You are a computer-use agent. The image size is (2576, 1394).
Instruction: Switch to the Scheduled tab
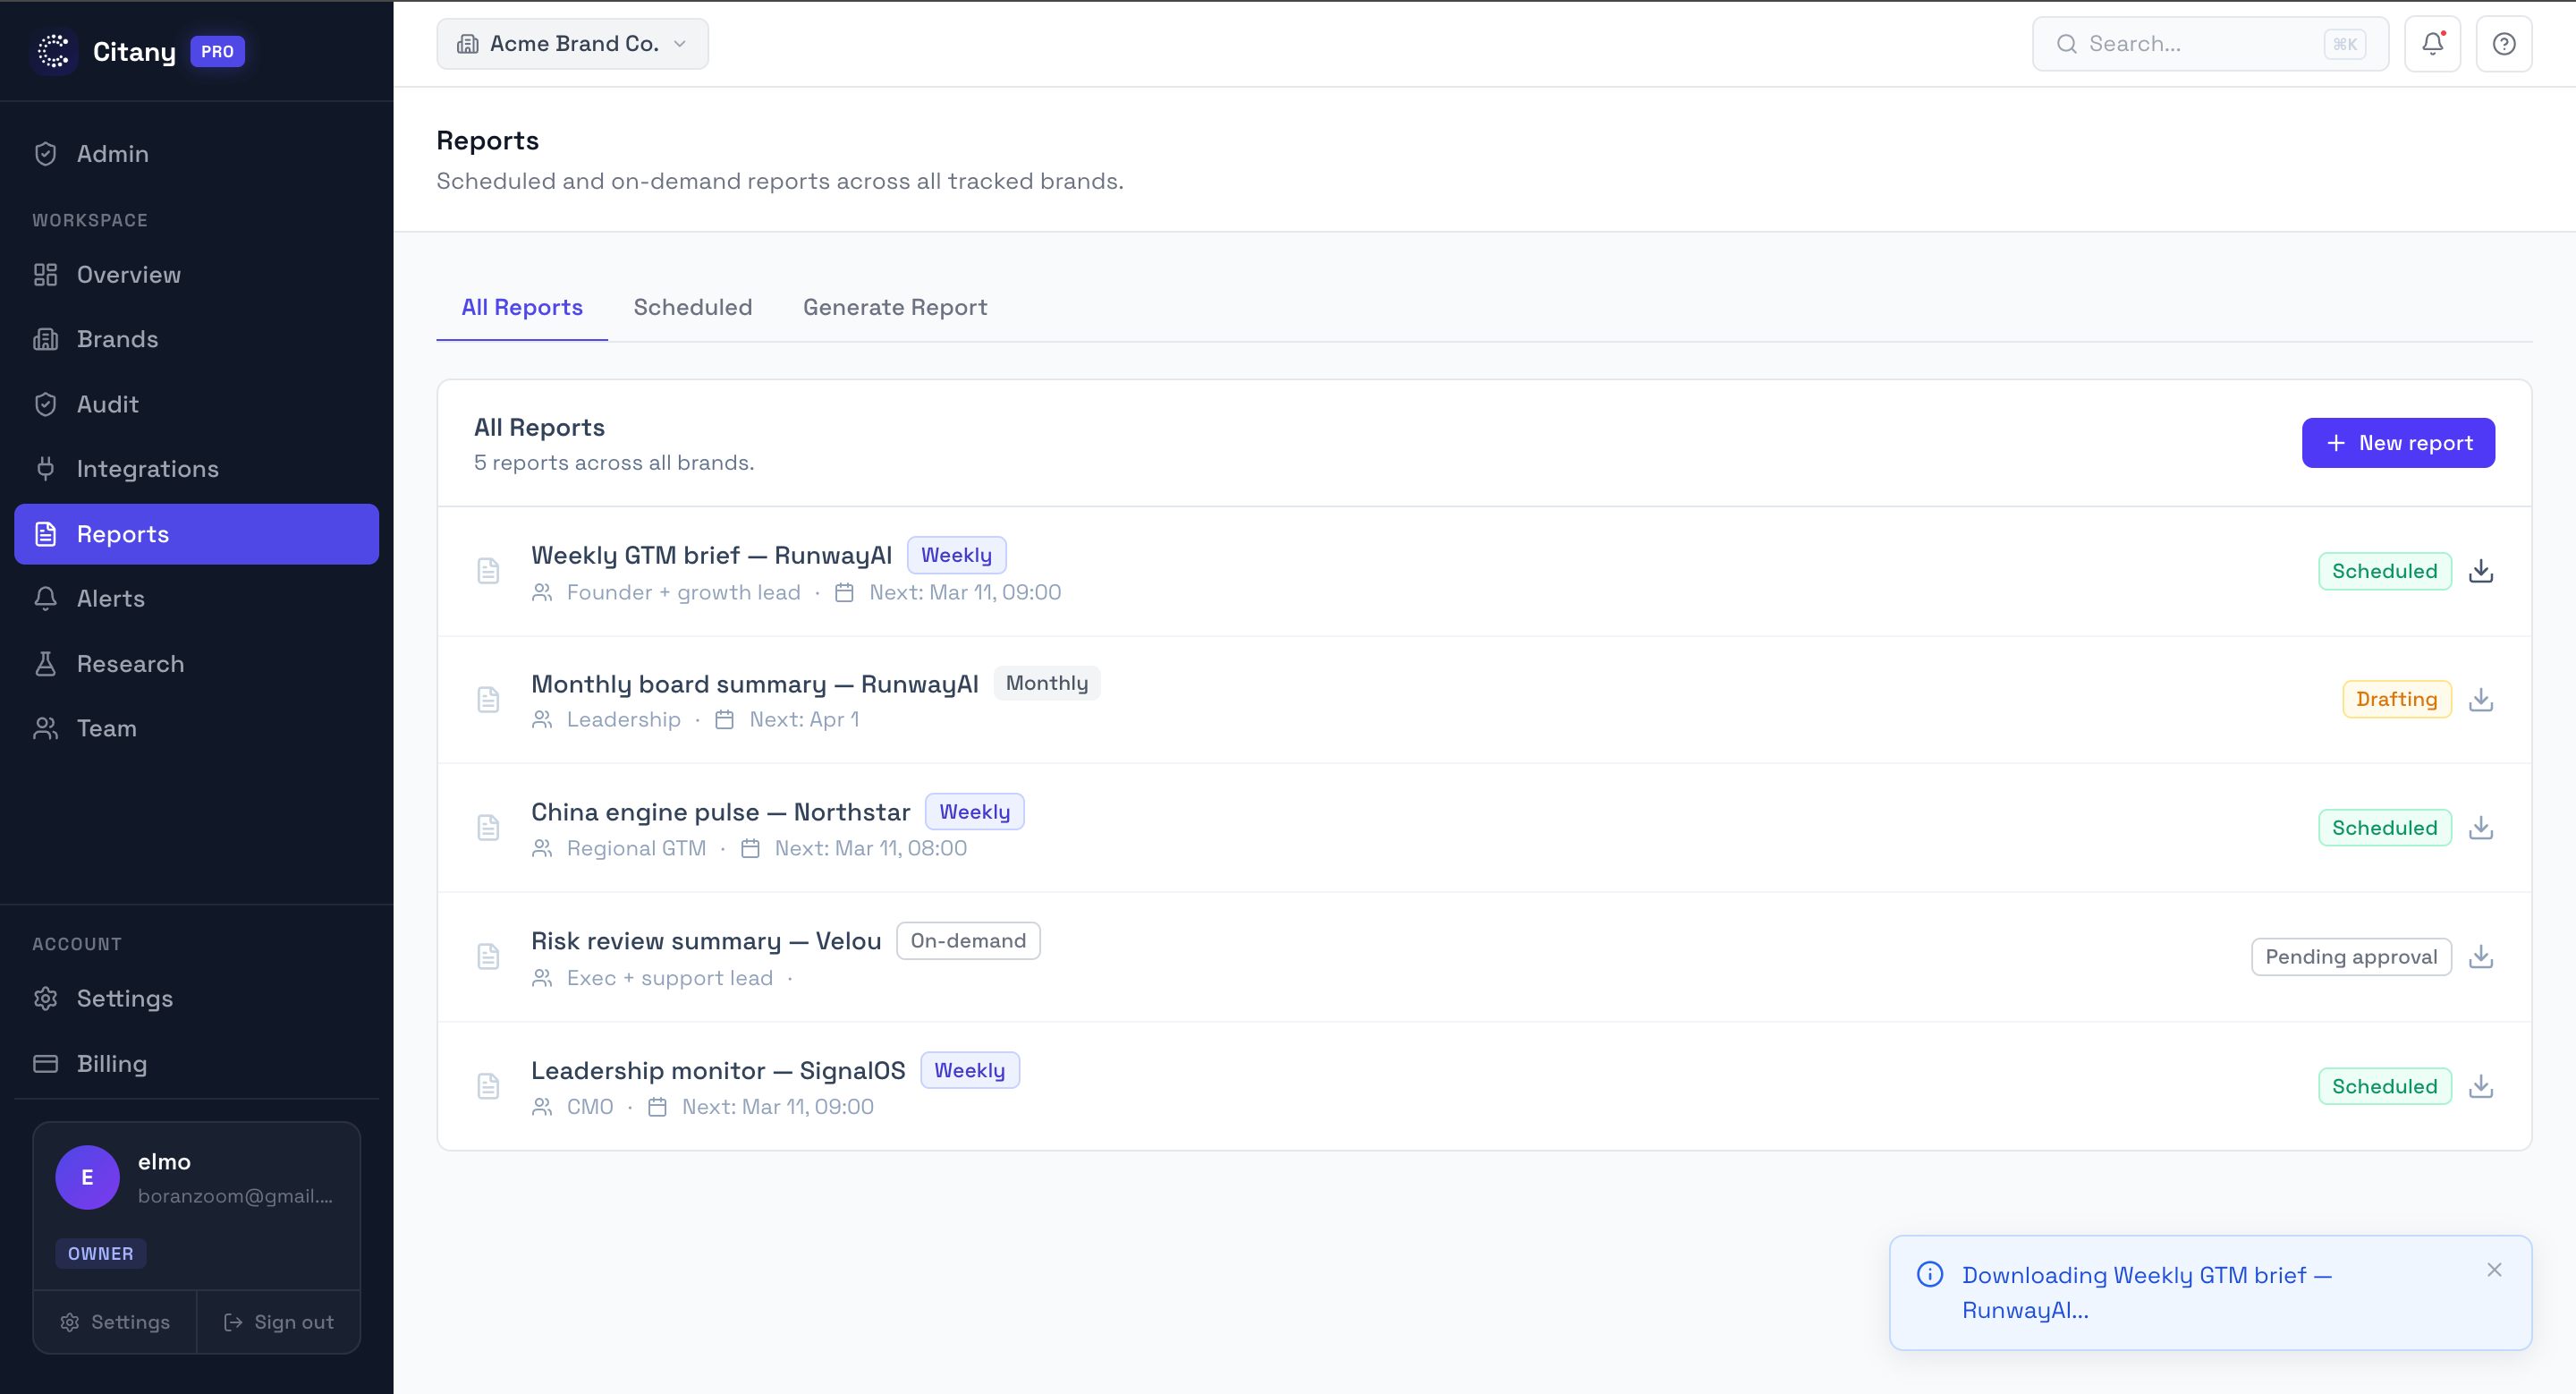[693, 307]
